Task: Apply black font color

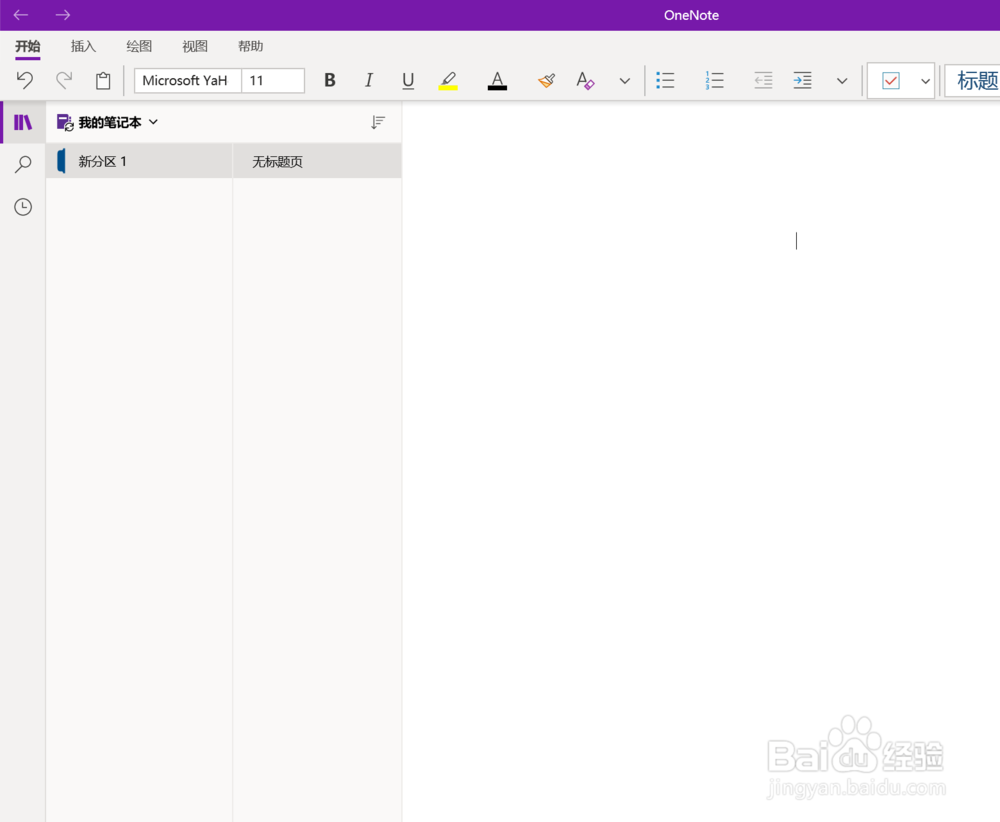Action: (497, 80)
